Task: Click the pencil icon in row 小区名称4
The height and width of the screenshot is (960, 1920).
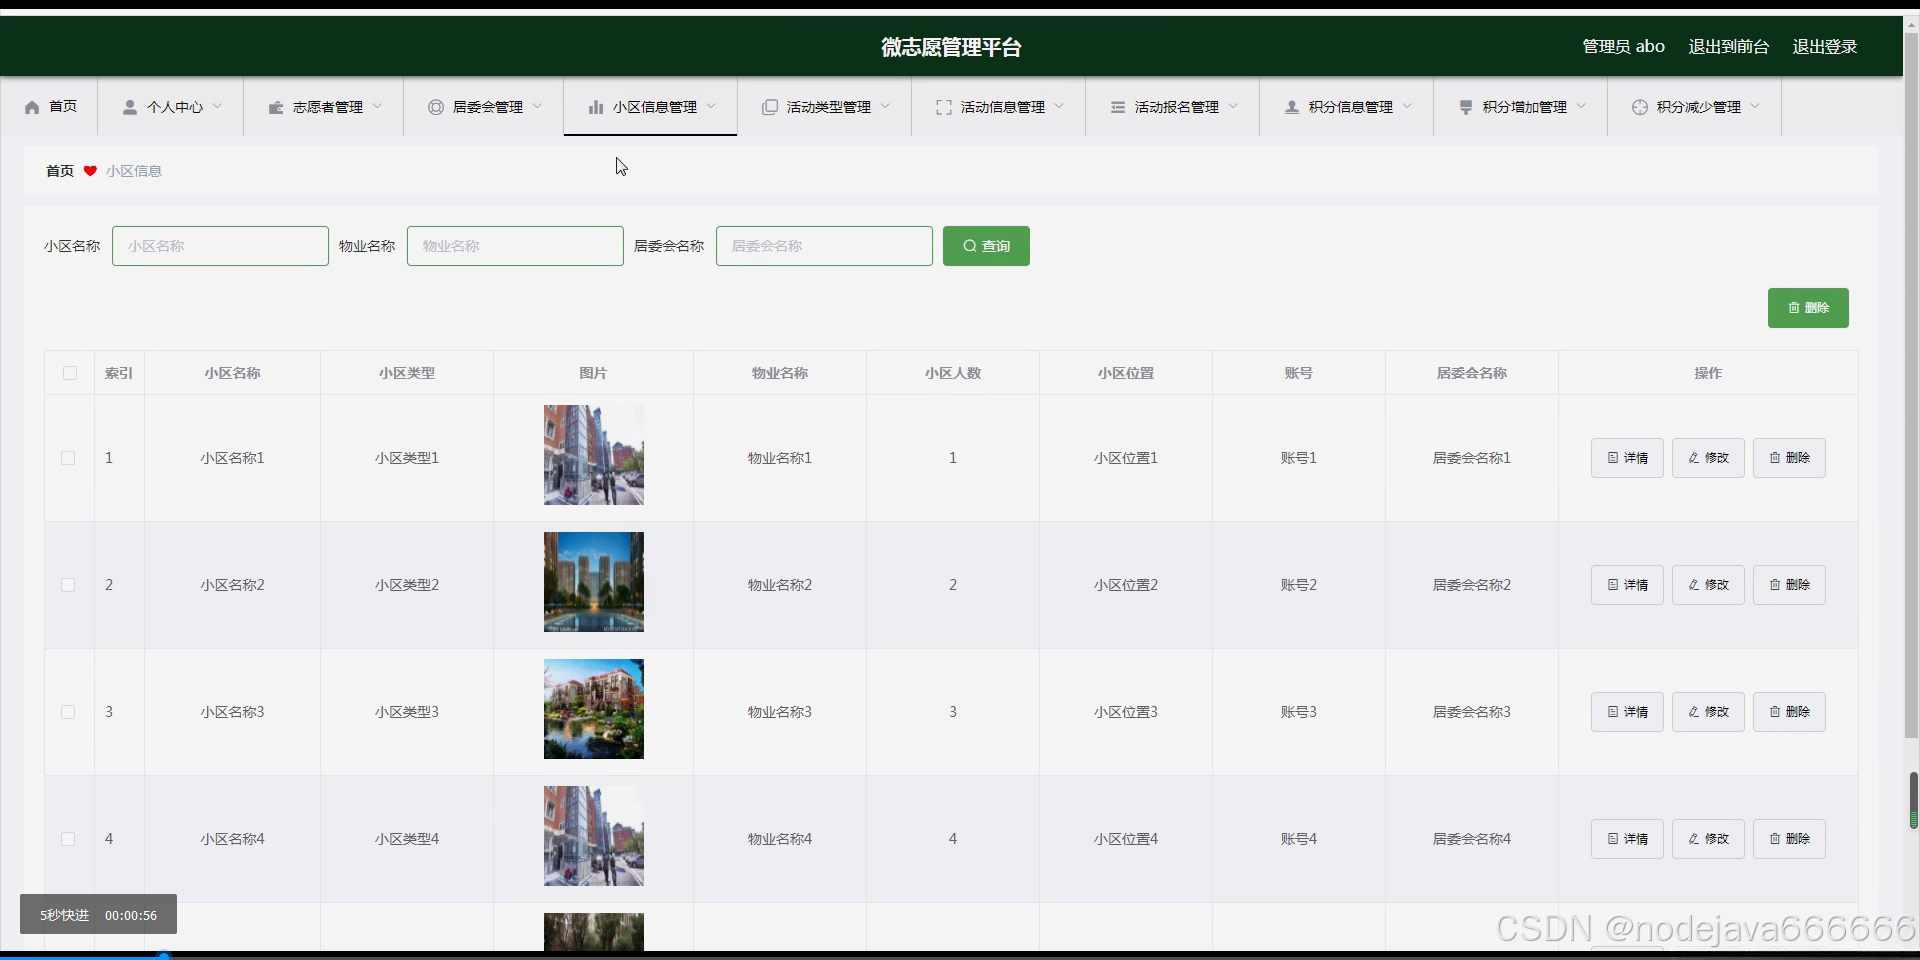Action: [x=1694, y=839]
